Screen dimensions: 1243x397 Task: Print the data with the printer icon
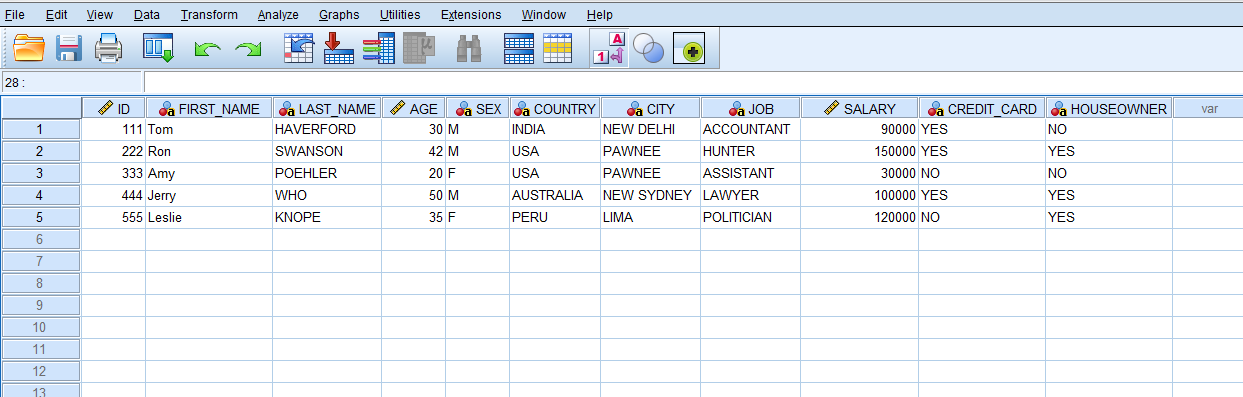click(x=108, y=48)
